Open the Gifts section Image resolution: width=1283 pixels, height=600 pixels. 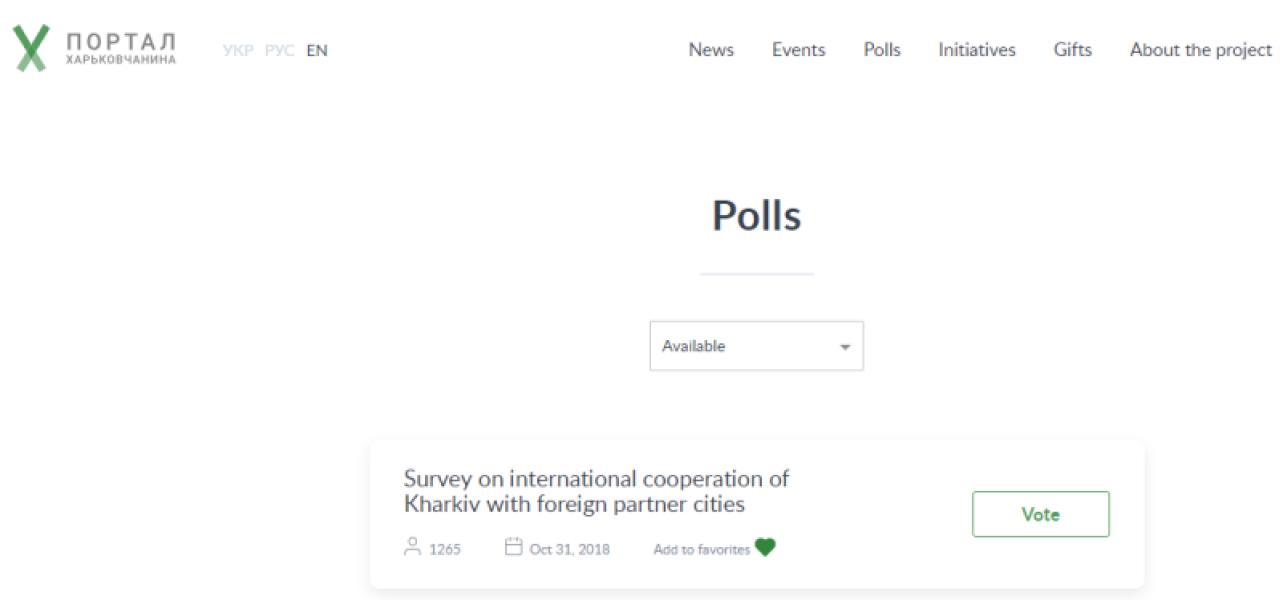pyautogui.click(x=1073, y=50)
